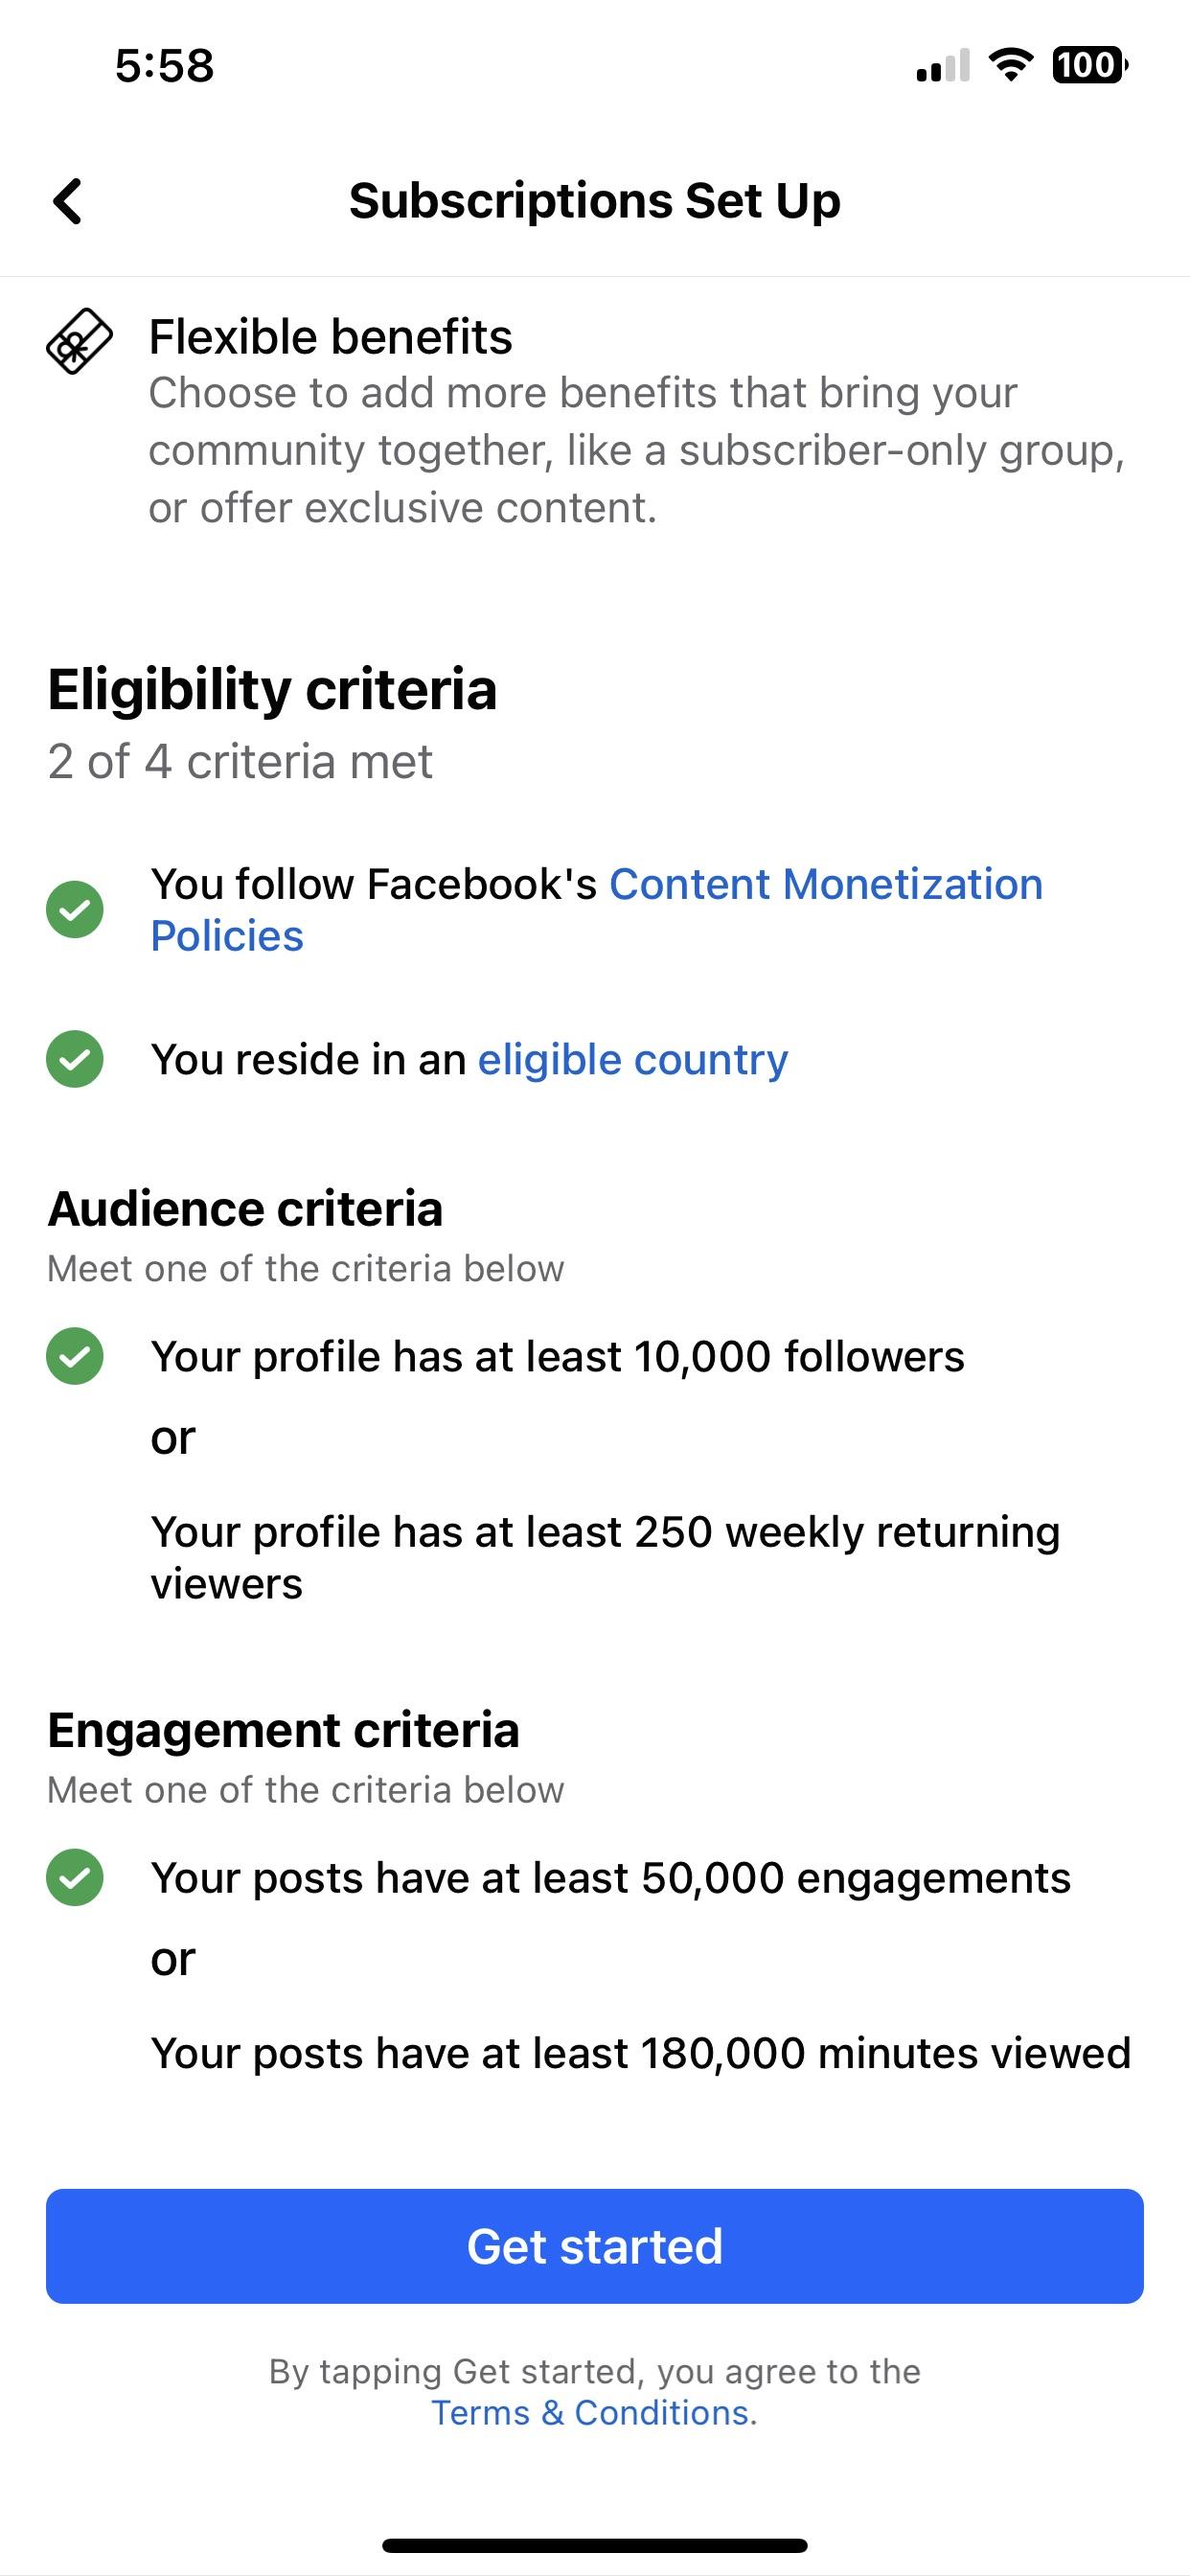The height and width of the screenshot is (2576, 1190).
Task: Open the Terms & Conditions link
Action: (x=592, y=2414)
